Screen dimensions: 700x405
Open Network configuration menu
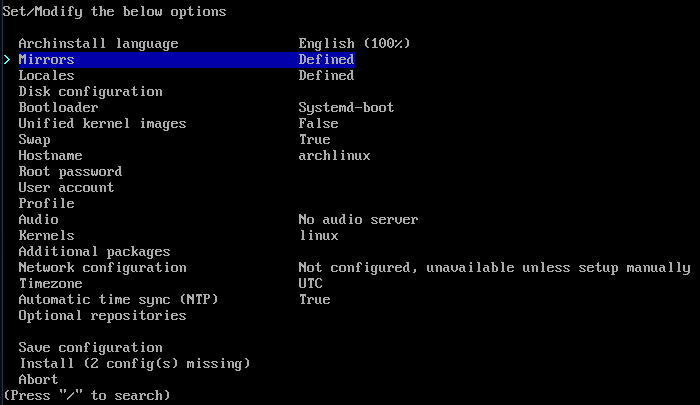click(x=102, y=268)
